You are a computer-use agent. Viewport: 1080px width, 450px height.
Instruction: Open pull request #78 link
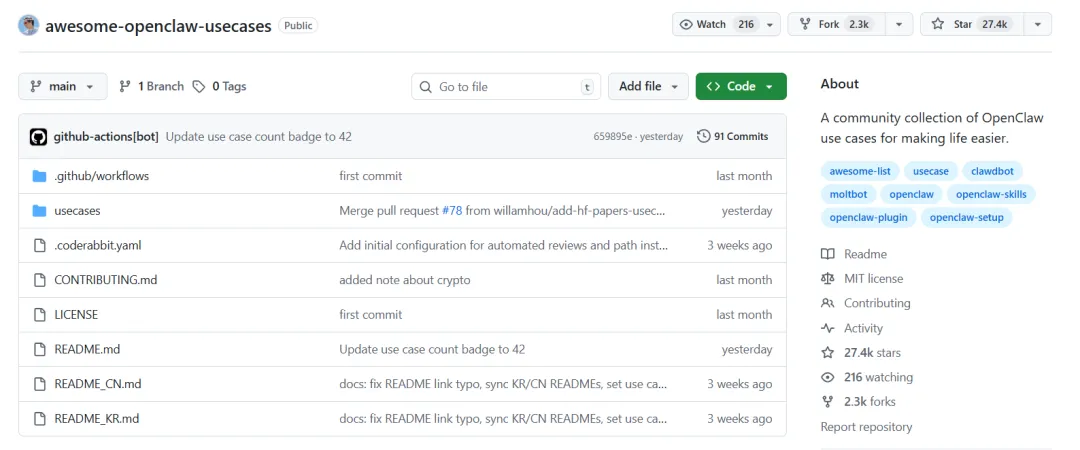[451, 211]
